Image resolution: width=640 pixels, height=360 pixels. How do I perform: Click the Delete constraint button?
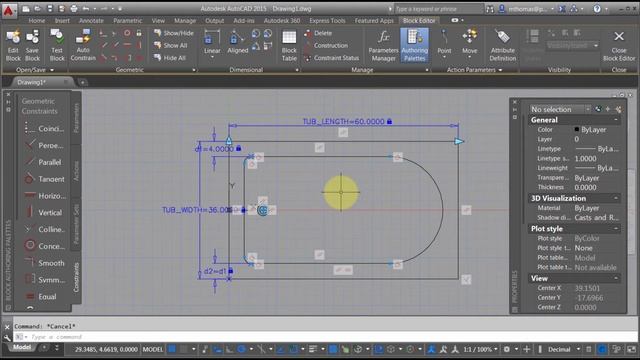click(318, 33)
